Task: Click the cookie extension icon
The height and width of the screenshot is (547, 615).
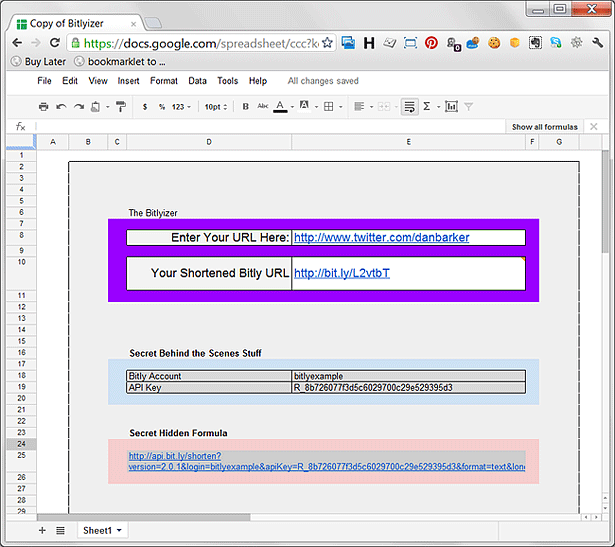Action: (494, 42)
